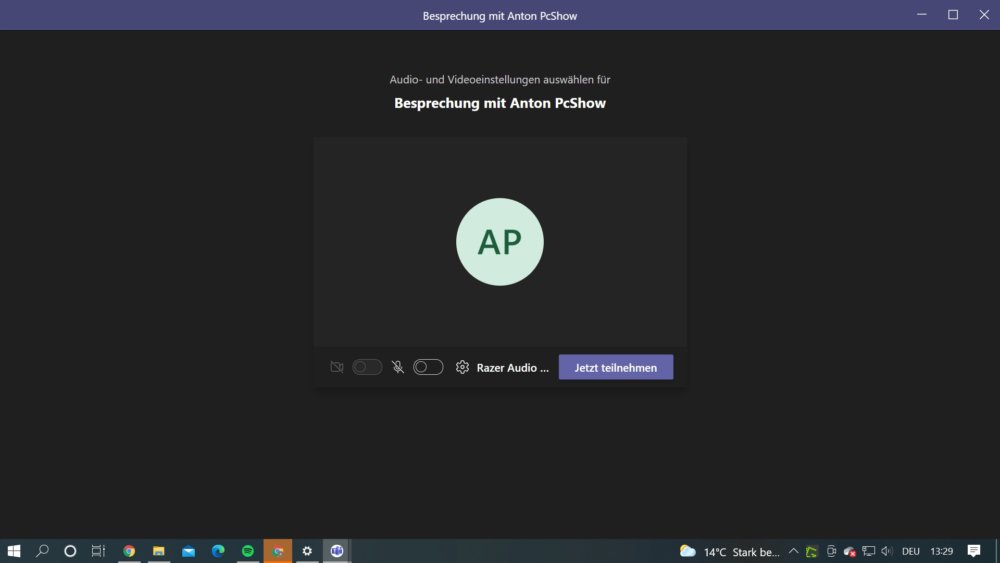Image resolution: width=1000 pixels, height=563 pixels.
Task: Open Cortana from the taskbar
Action: point(70,551)
